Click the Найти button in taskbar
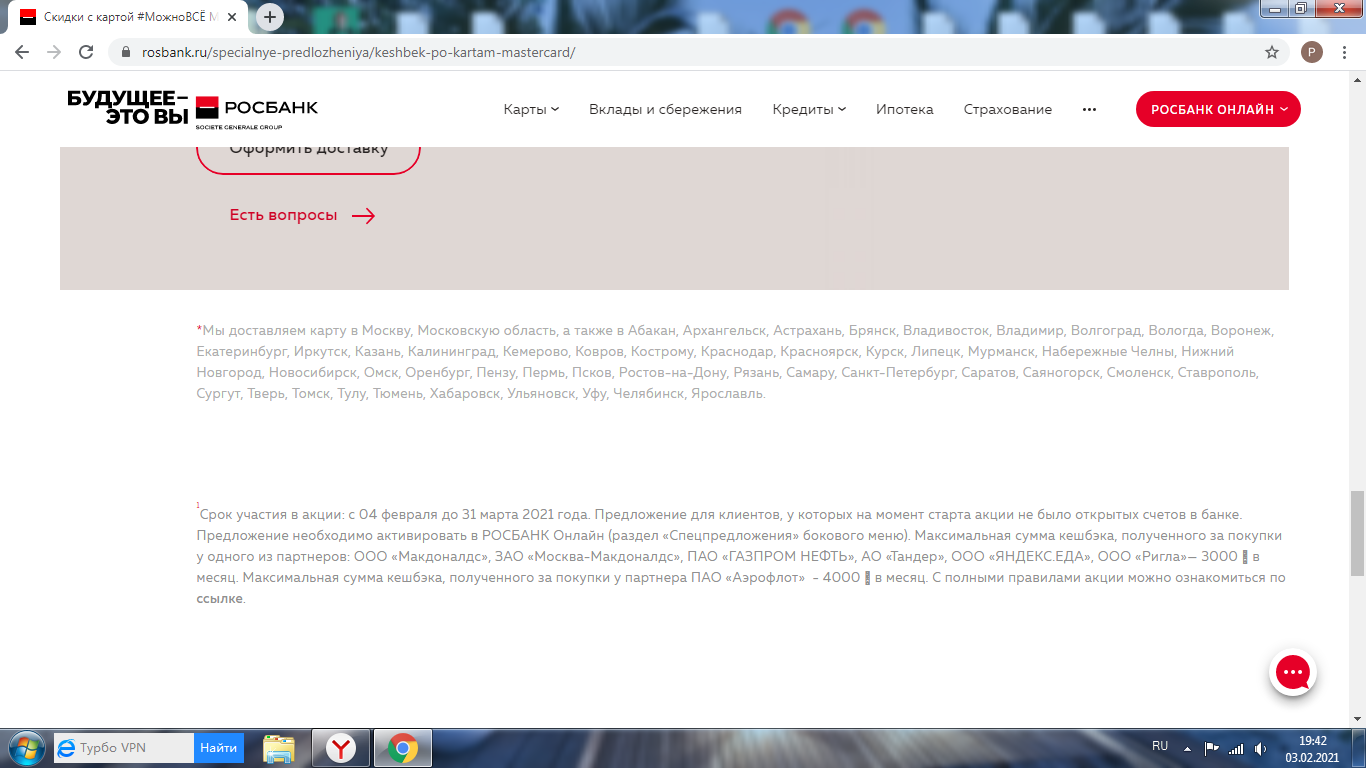Viewport: 1366px width, 768px height. tap(218, 747)
